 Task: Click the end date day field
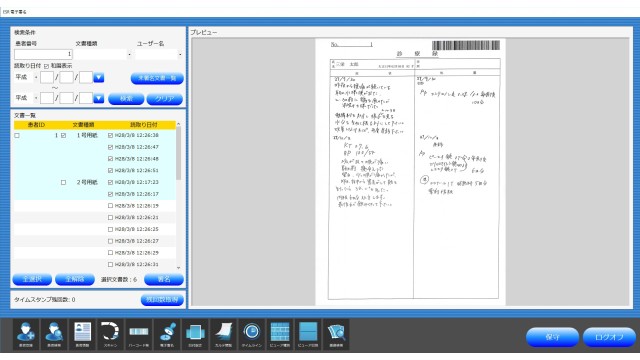click(x=86, y=98)
